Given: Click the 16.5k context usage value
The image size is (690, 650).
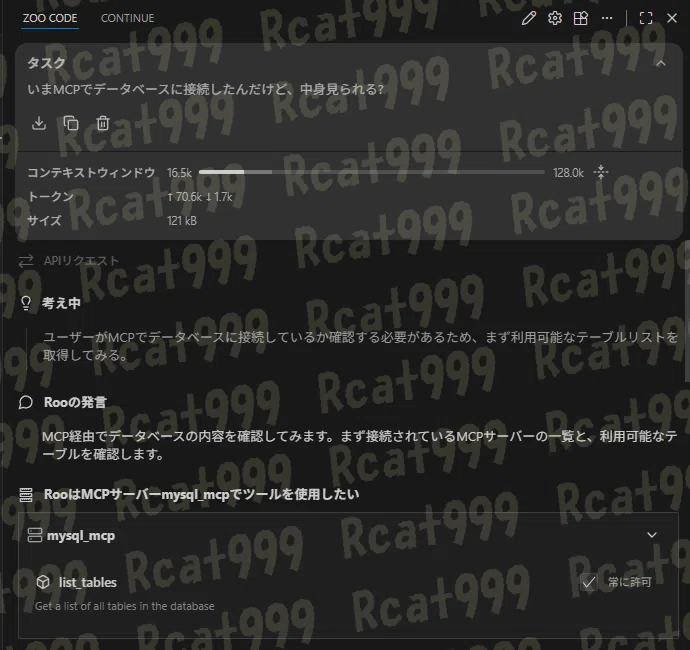Looking at the screenshot, I should (x=180, y=173).
